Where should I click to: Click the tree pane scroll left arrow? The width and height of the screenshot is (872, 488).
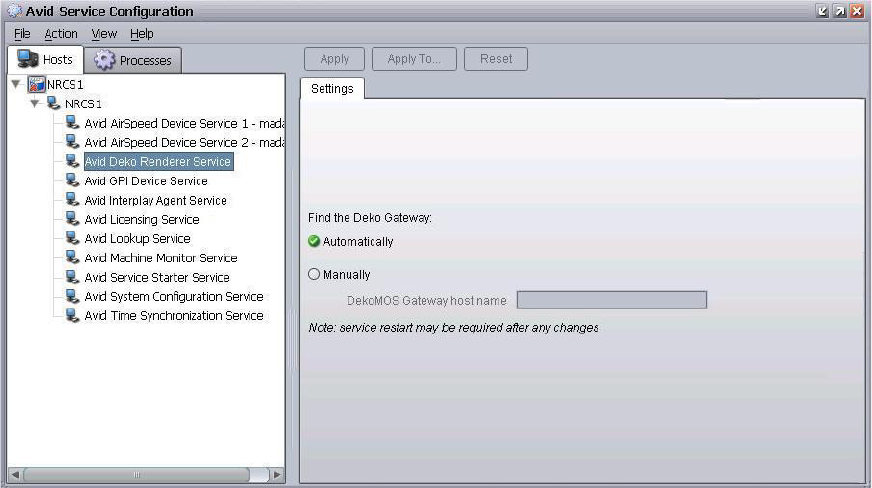pos(16,475)
